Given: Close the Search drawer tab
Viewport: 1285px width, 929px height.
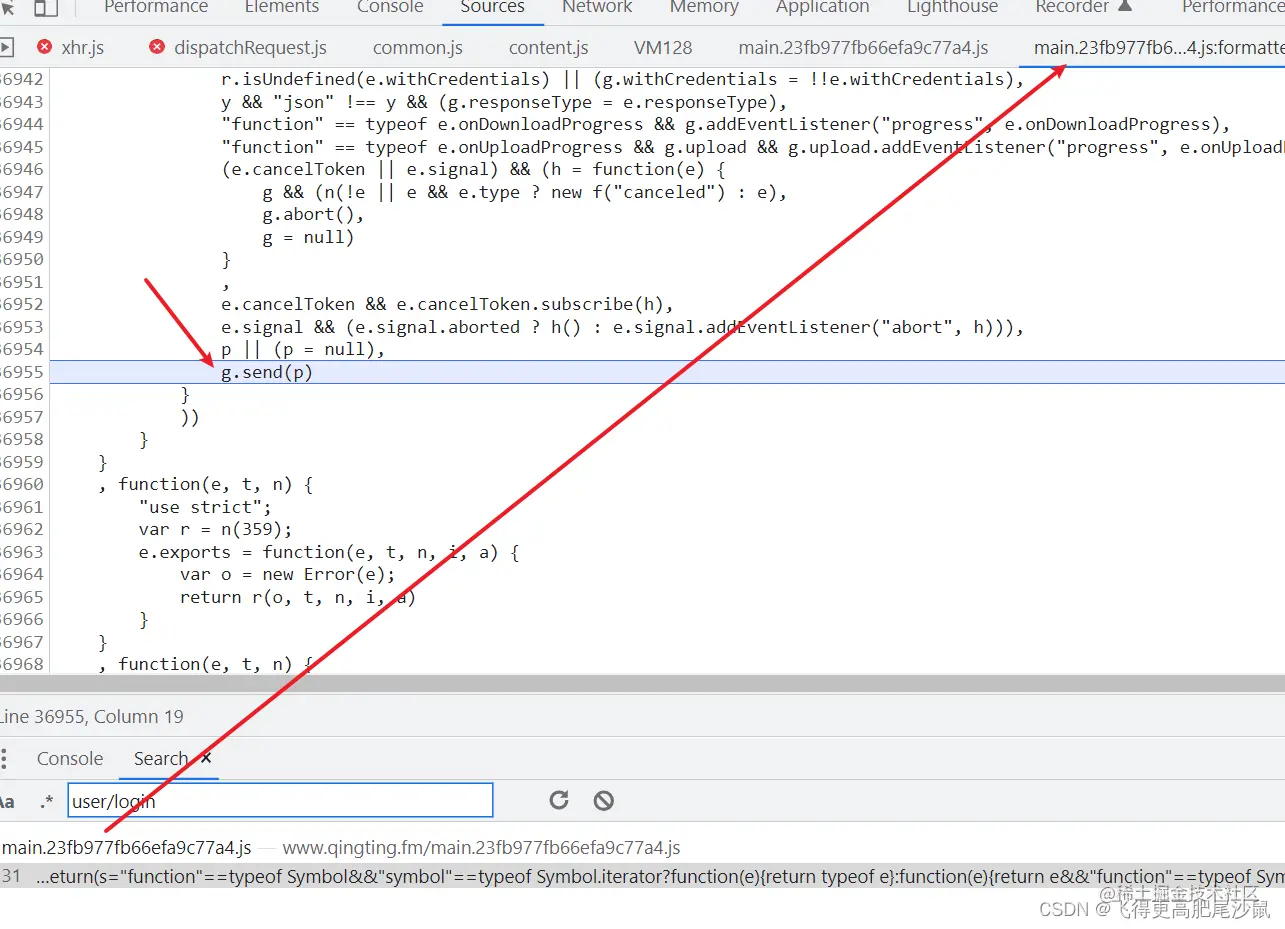Looking at the screenshot, I should pyautogui.click(x=206, y=758).
